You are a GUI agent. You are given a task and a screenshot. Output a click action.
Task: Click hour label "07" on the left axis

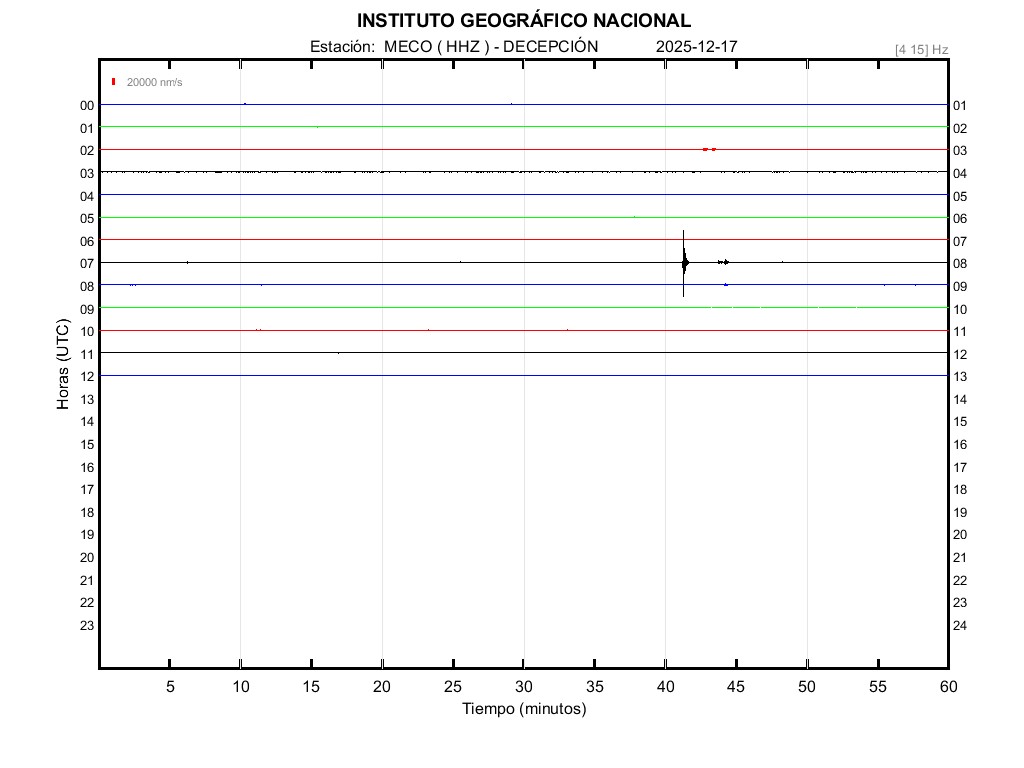(87, 263)
